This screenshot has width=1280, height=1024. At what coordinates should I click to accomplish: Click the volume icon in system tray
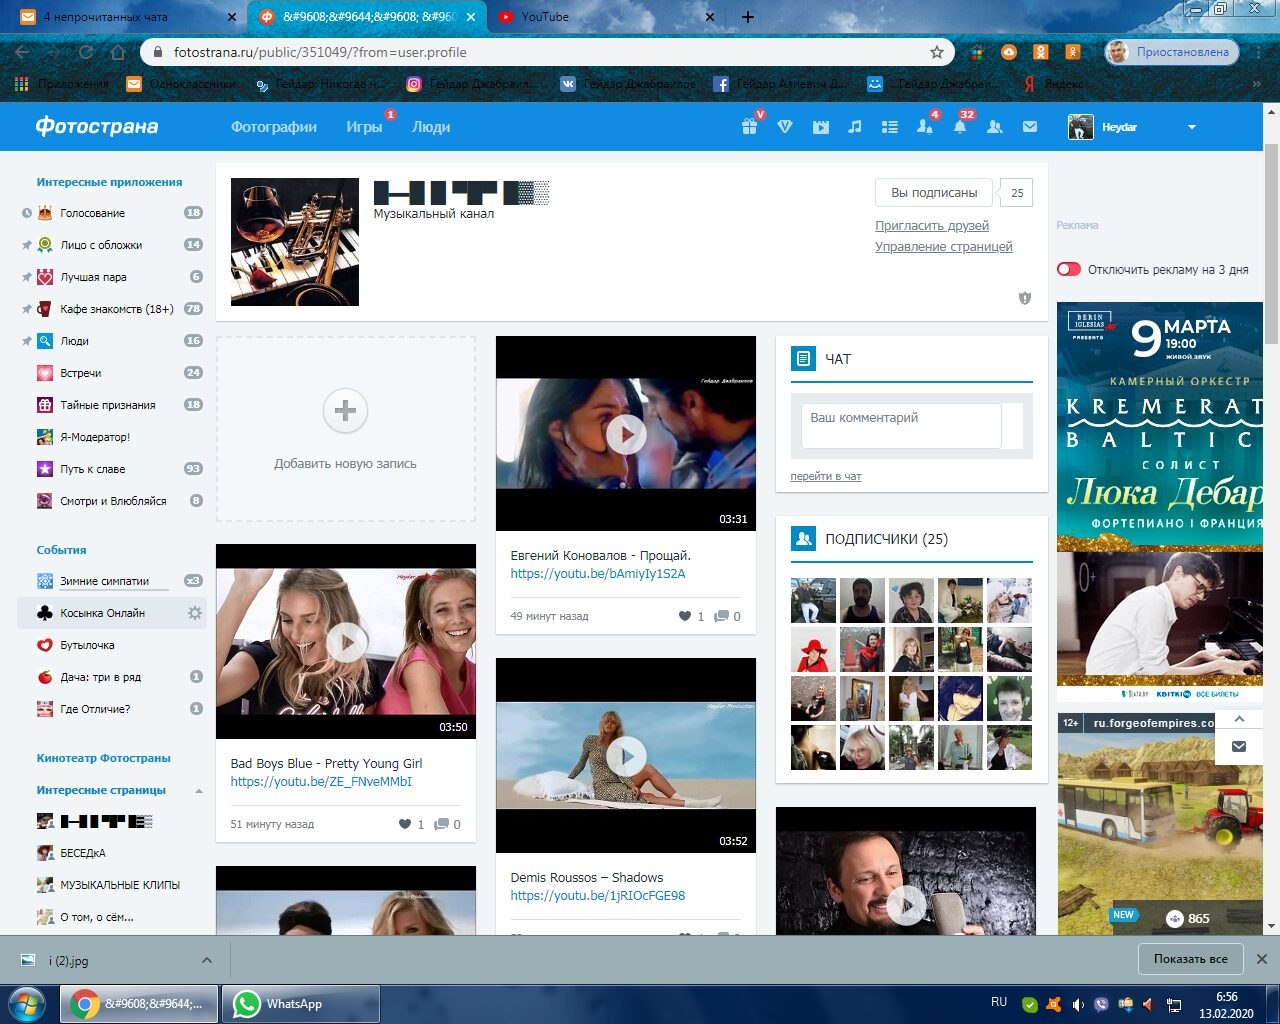pos(1078,1005)
